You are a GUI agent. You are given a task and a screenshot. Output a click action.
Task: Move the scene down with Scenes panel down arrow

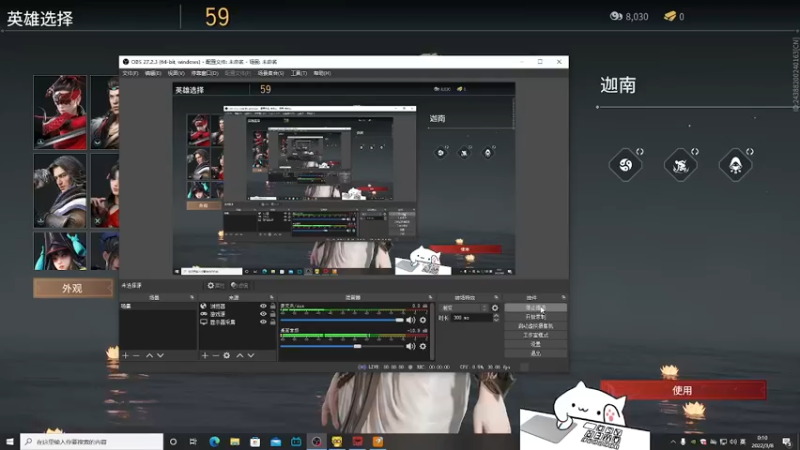point(160,355)
